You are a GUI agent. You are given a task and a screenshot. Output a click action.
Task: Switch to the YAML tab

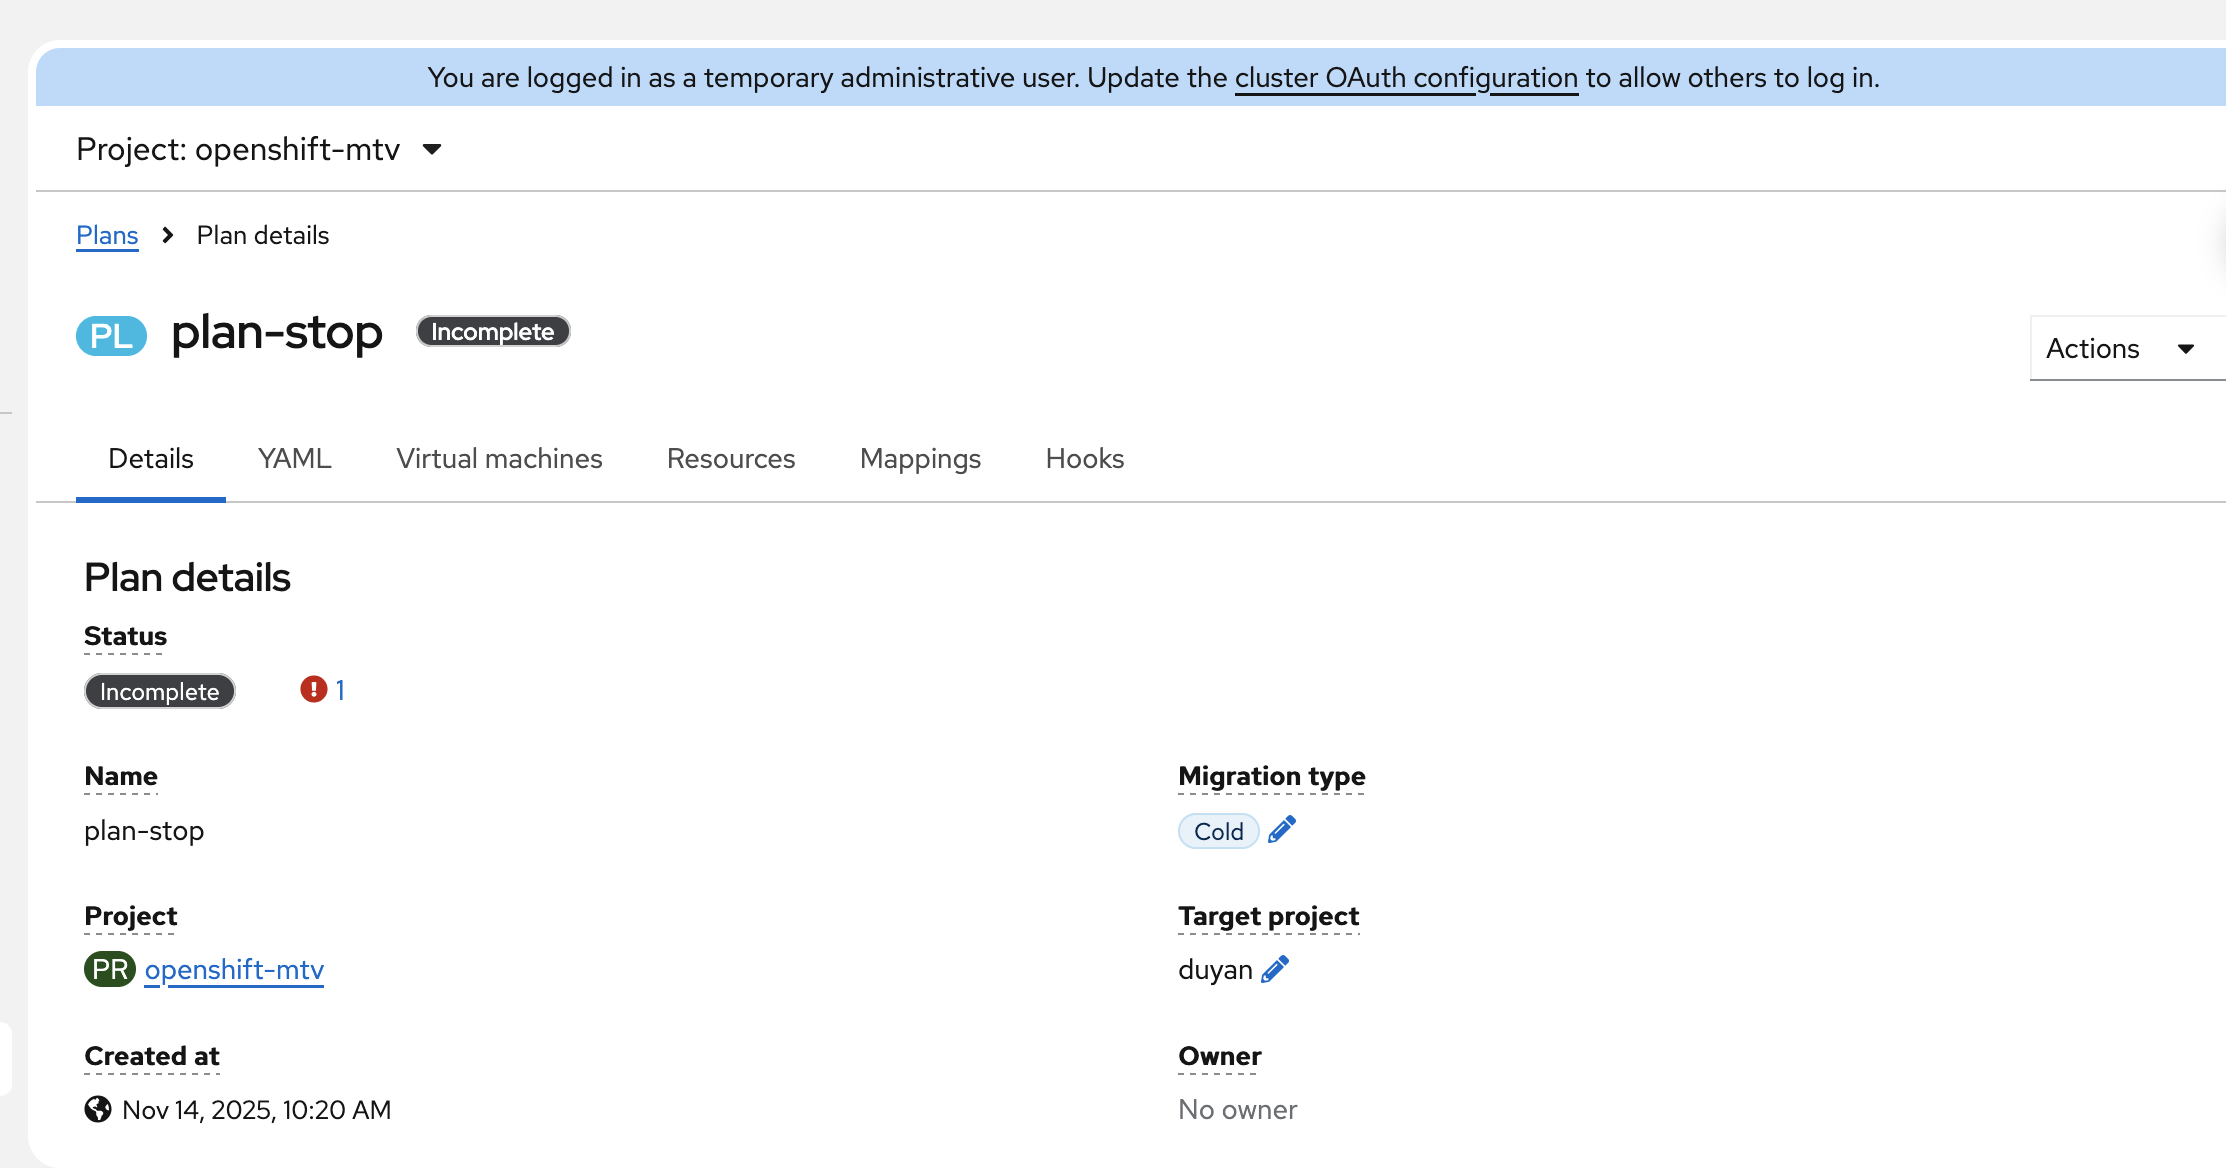click(294, 458)
